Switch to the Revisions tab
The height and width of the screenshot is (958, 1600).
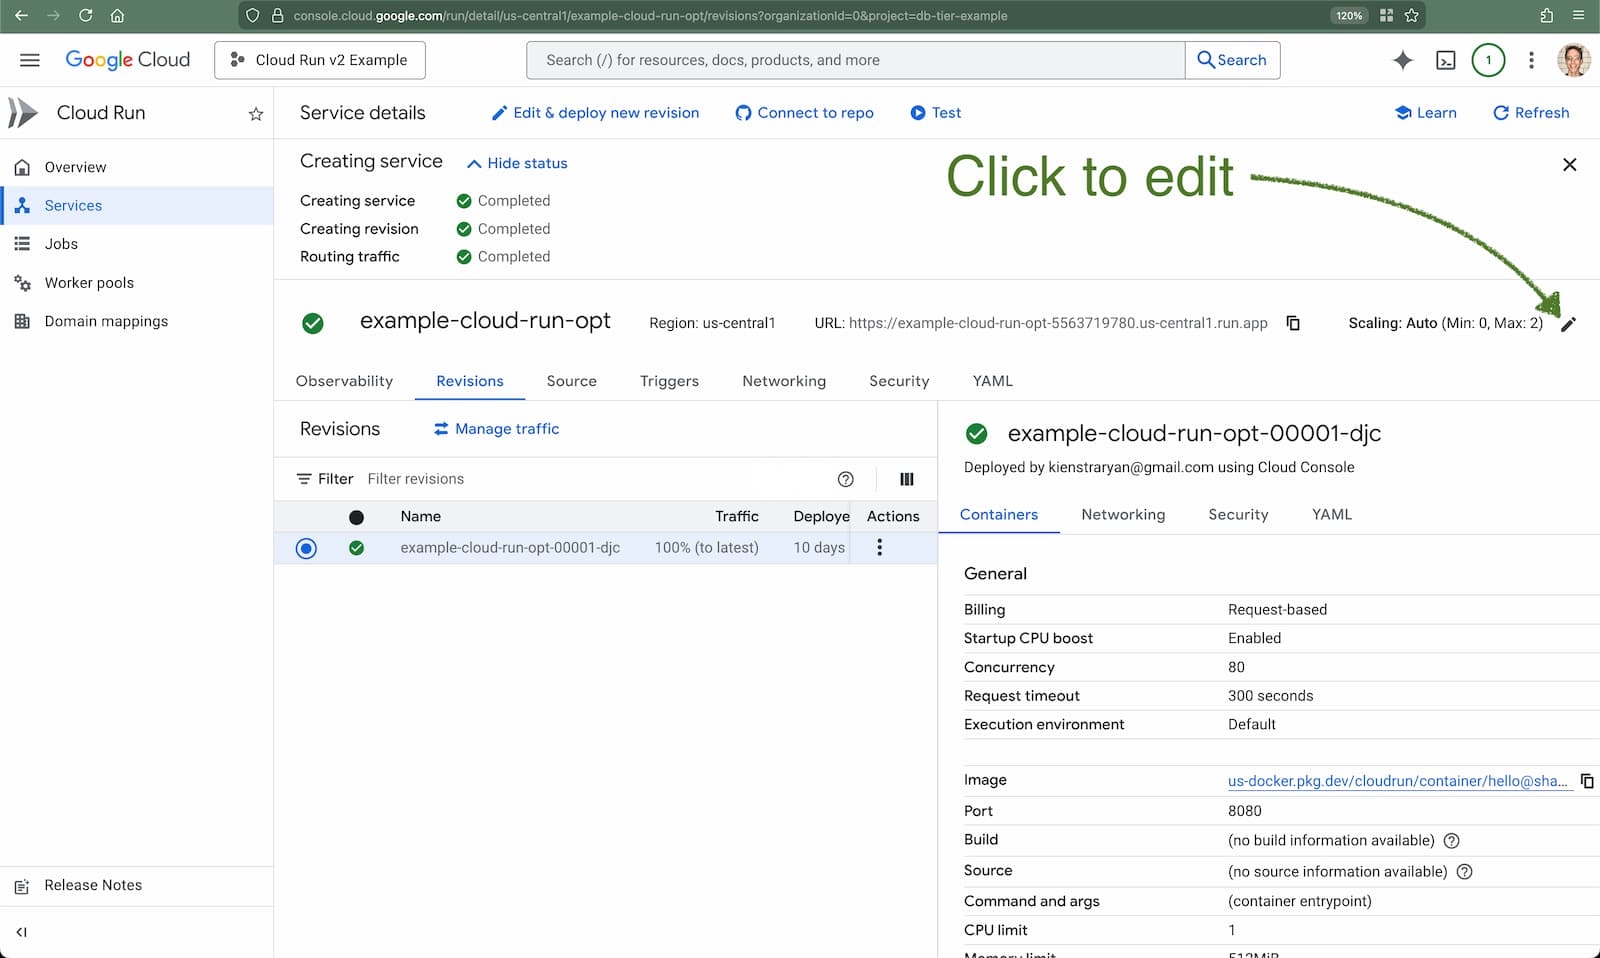click(x=470, y=381)
